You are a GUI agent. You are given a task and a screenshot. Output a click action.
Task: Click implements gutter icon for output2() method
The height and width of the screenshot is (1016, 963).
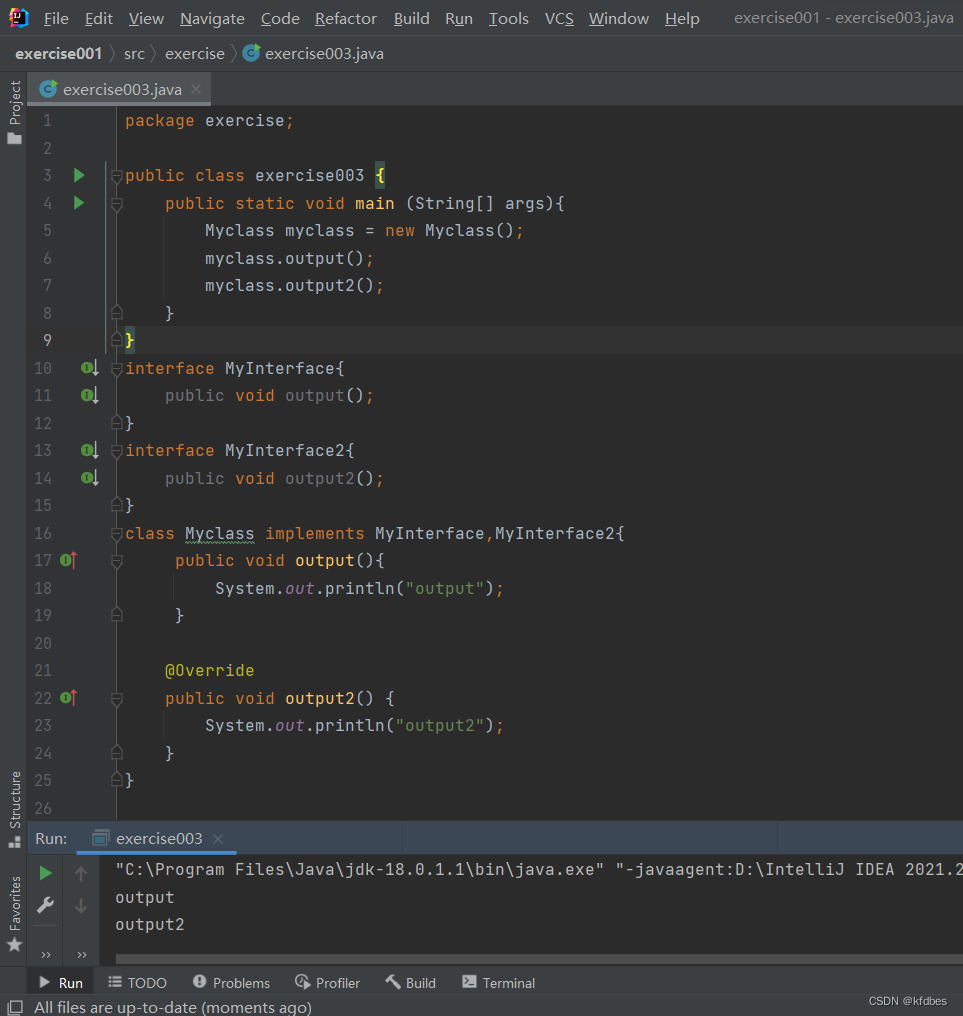click(68, 698)
